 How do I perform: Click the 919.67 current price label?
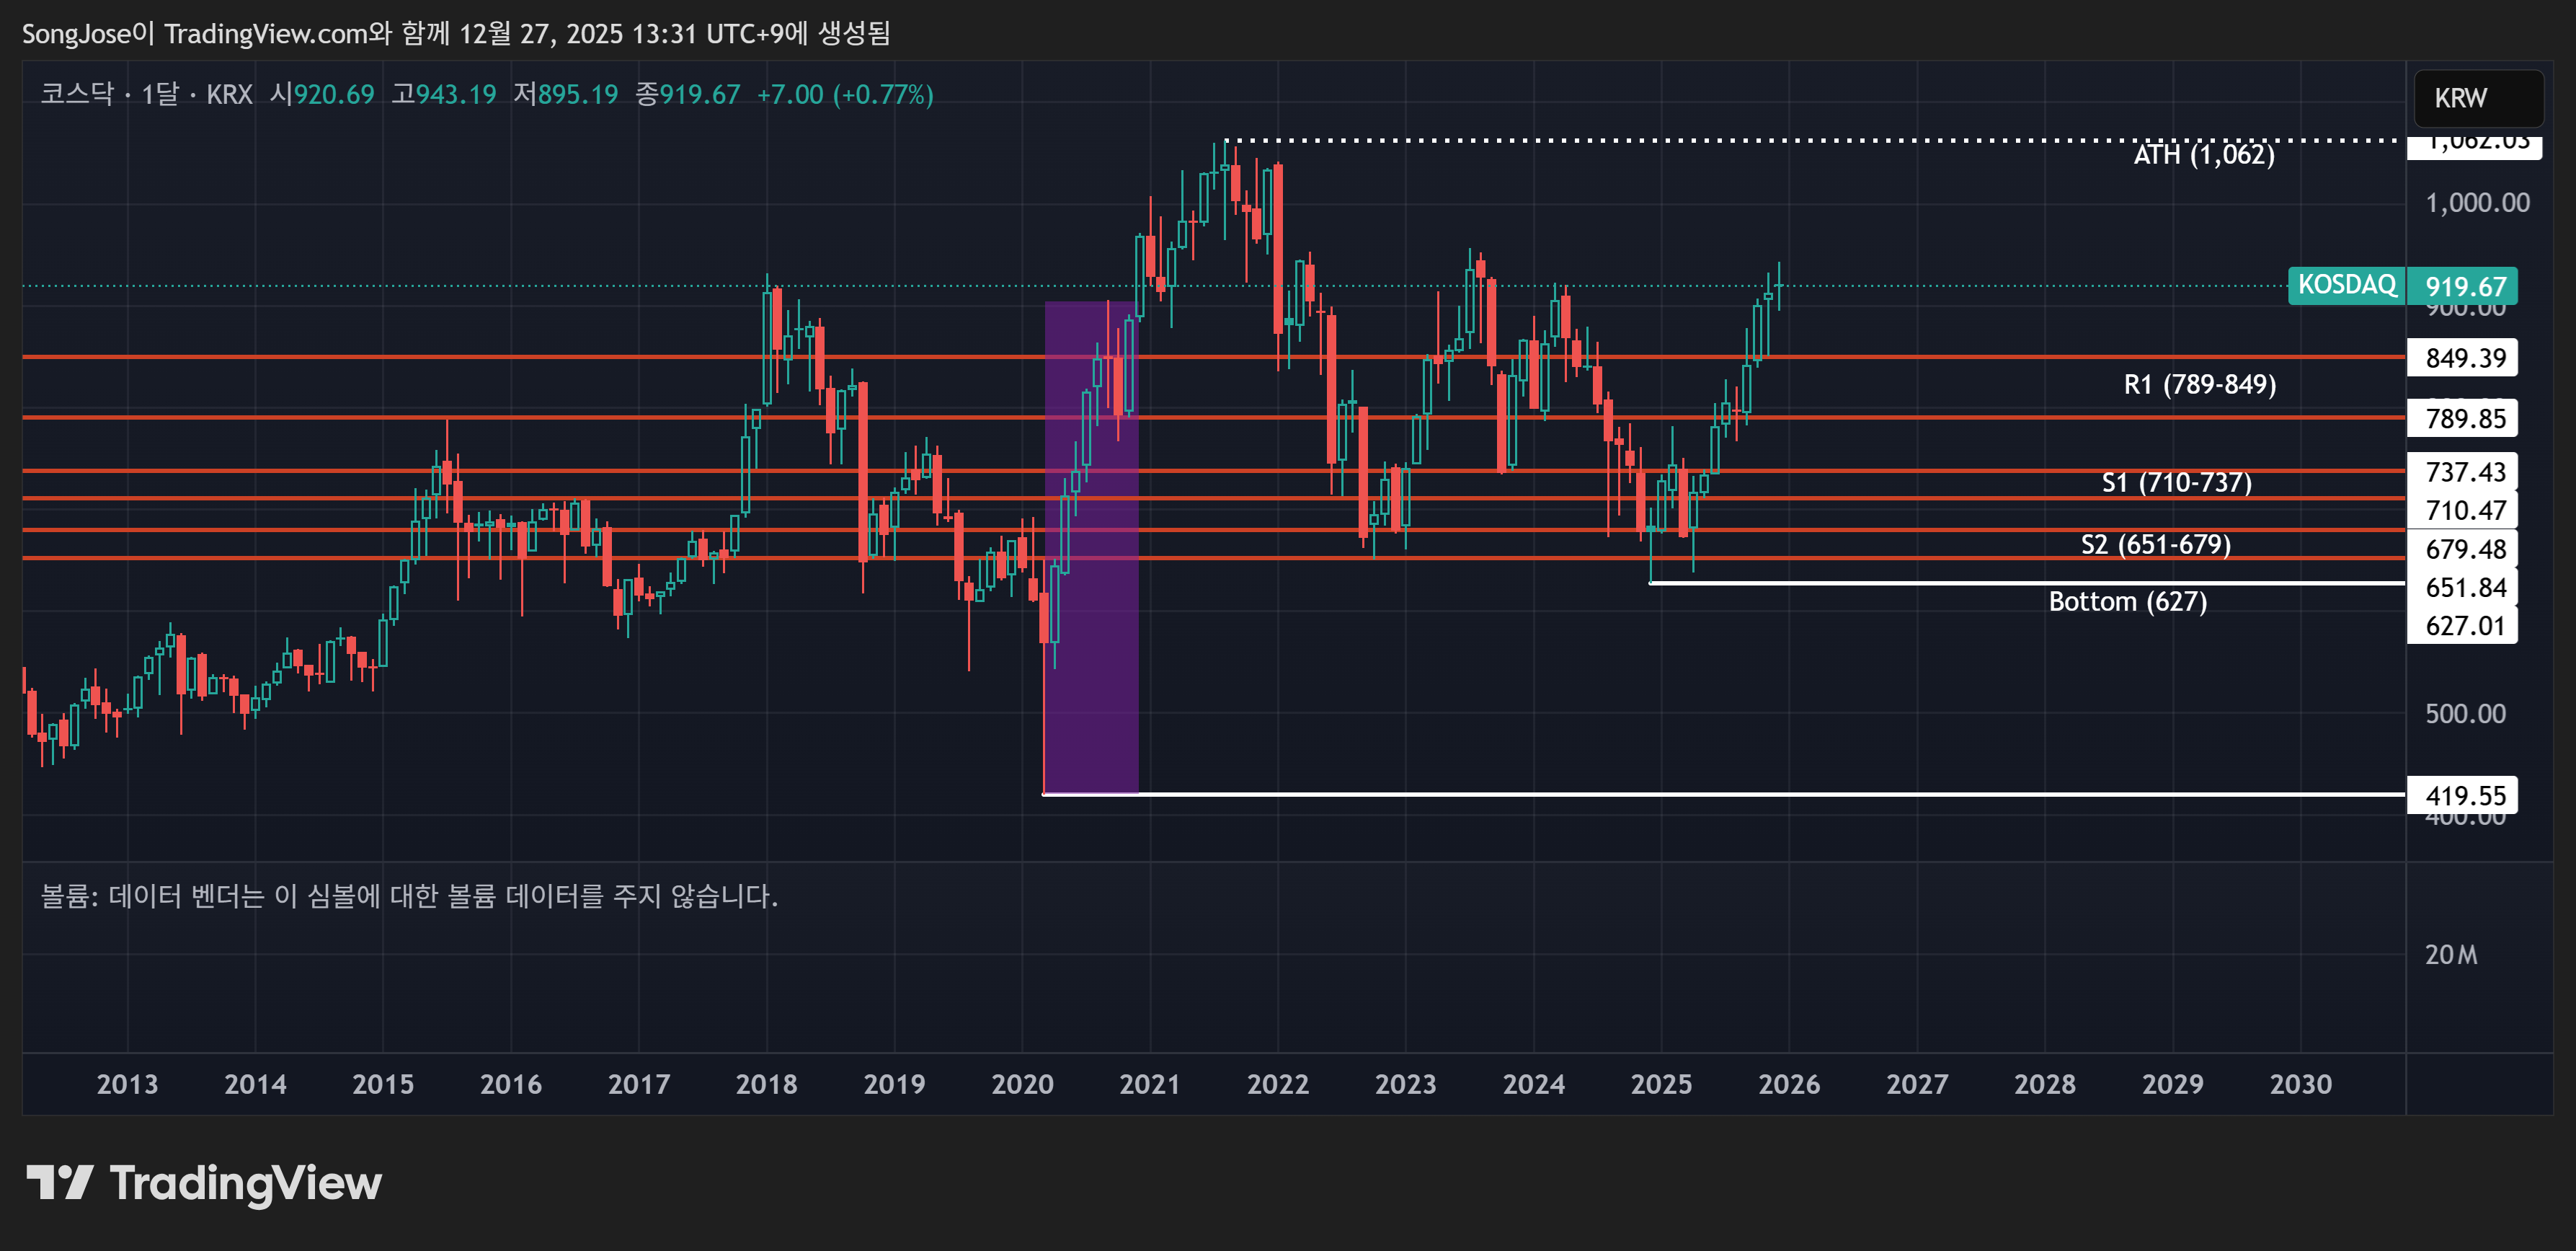(2464, 287)
